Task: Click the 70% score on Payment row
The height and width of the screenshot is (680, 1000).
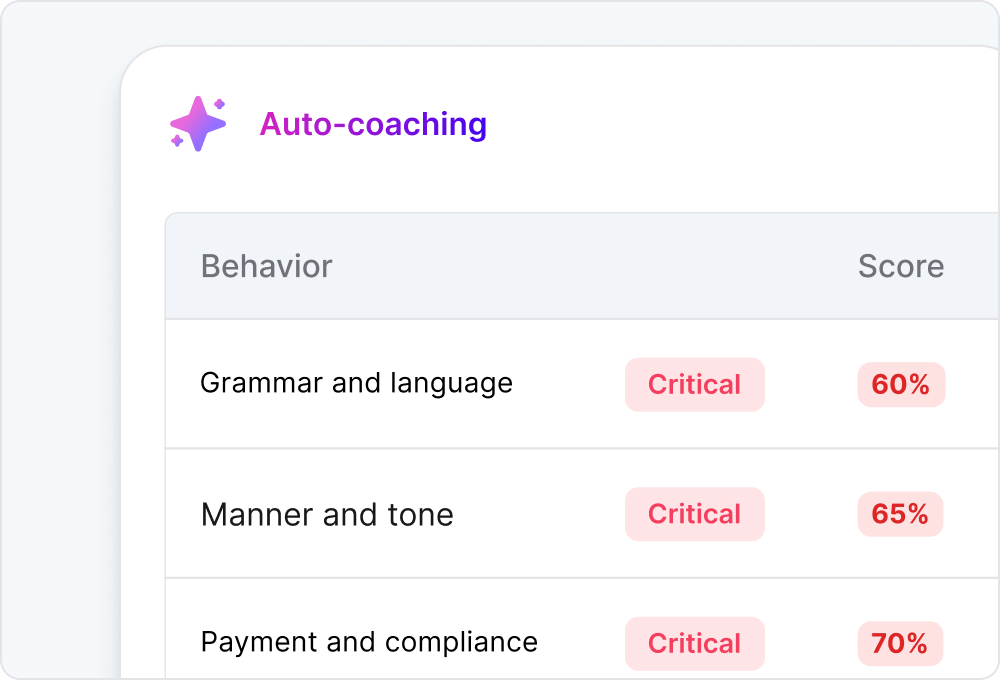Action: click(x=900, y=644)
